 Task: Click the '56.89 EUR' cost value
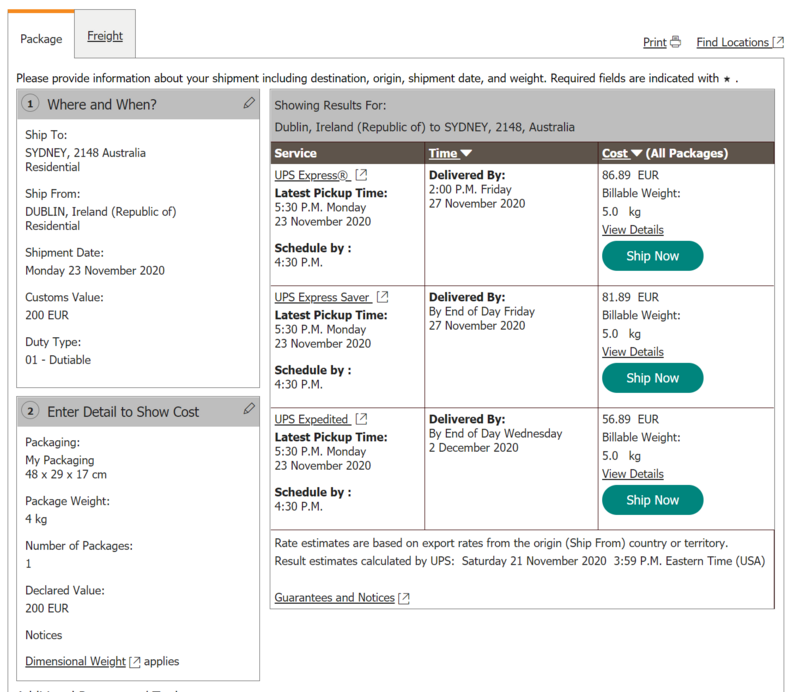(631, 419)
